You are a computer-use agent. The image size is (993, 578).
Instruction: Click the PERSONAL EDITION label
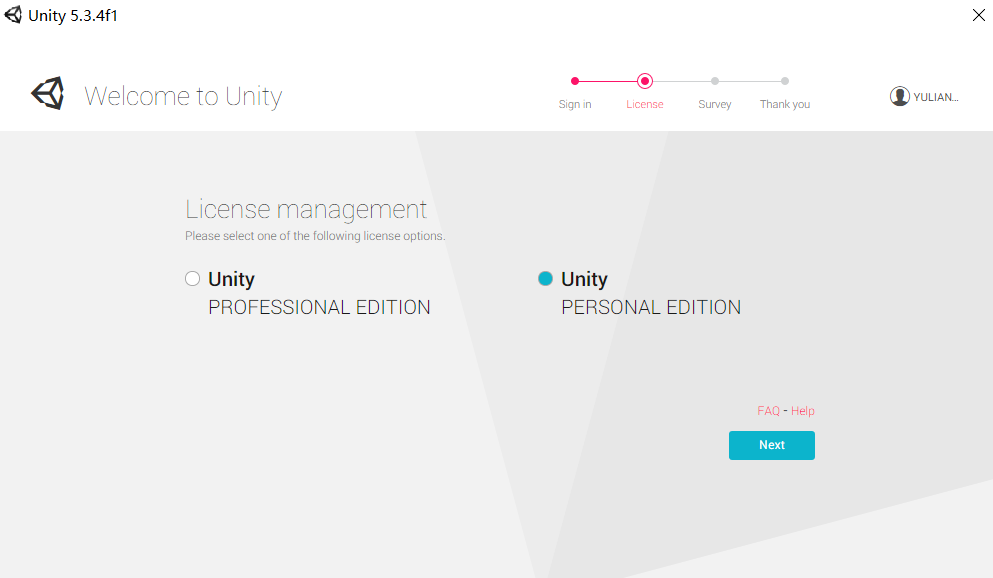[651, 307]
